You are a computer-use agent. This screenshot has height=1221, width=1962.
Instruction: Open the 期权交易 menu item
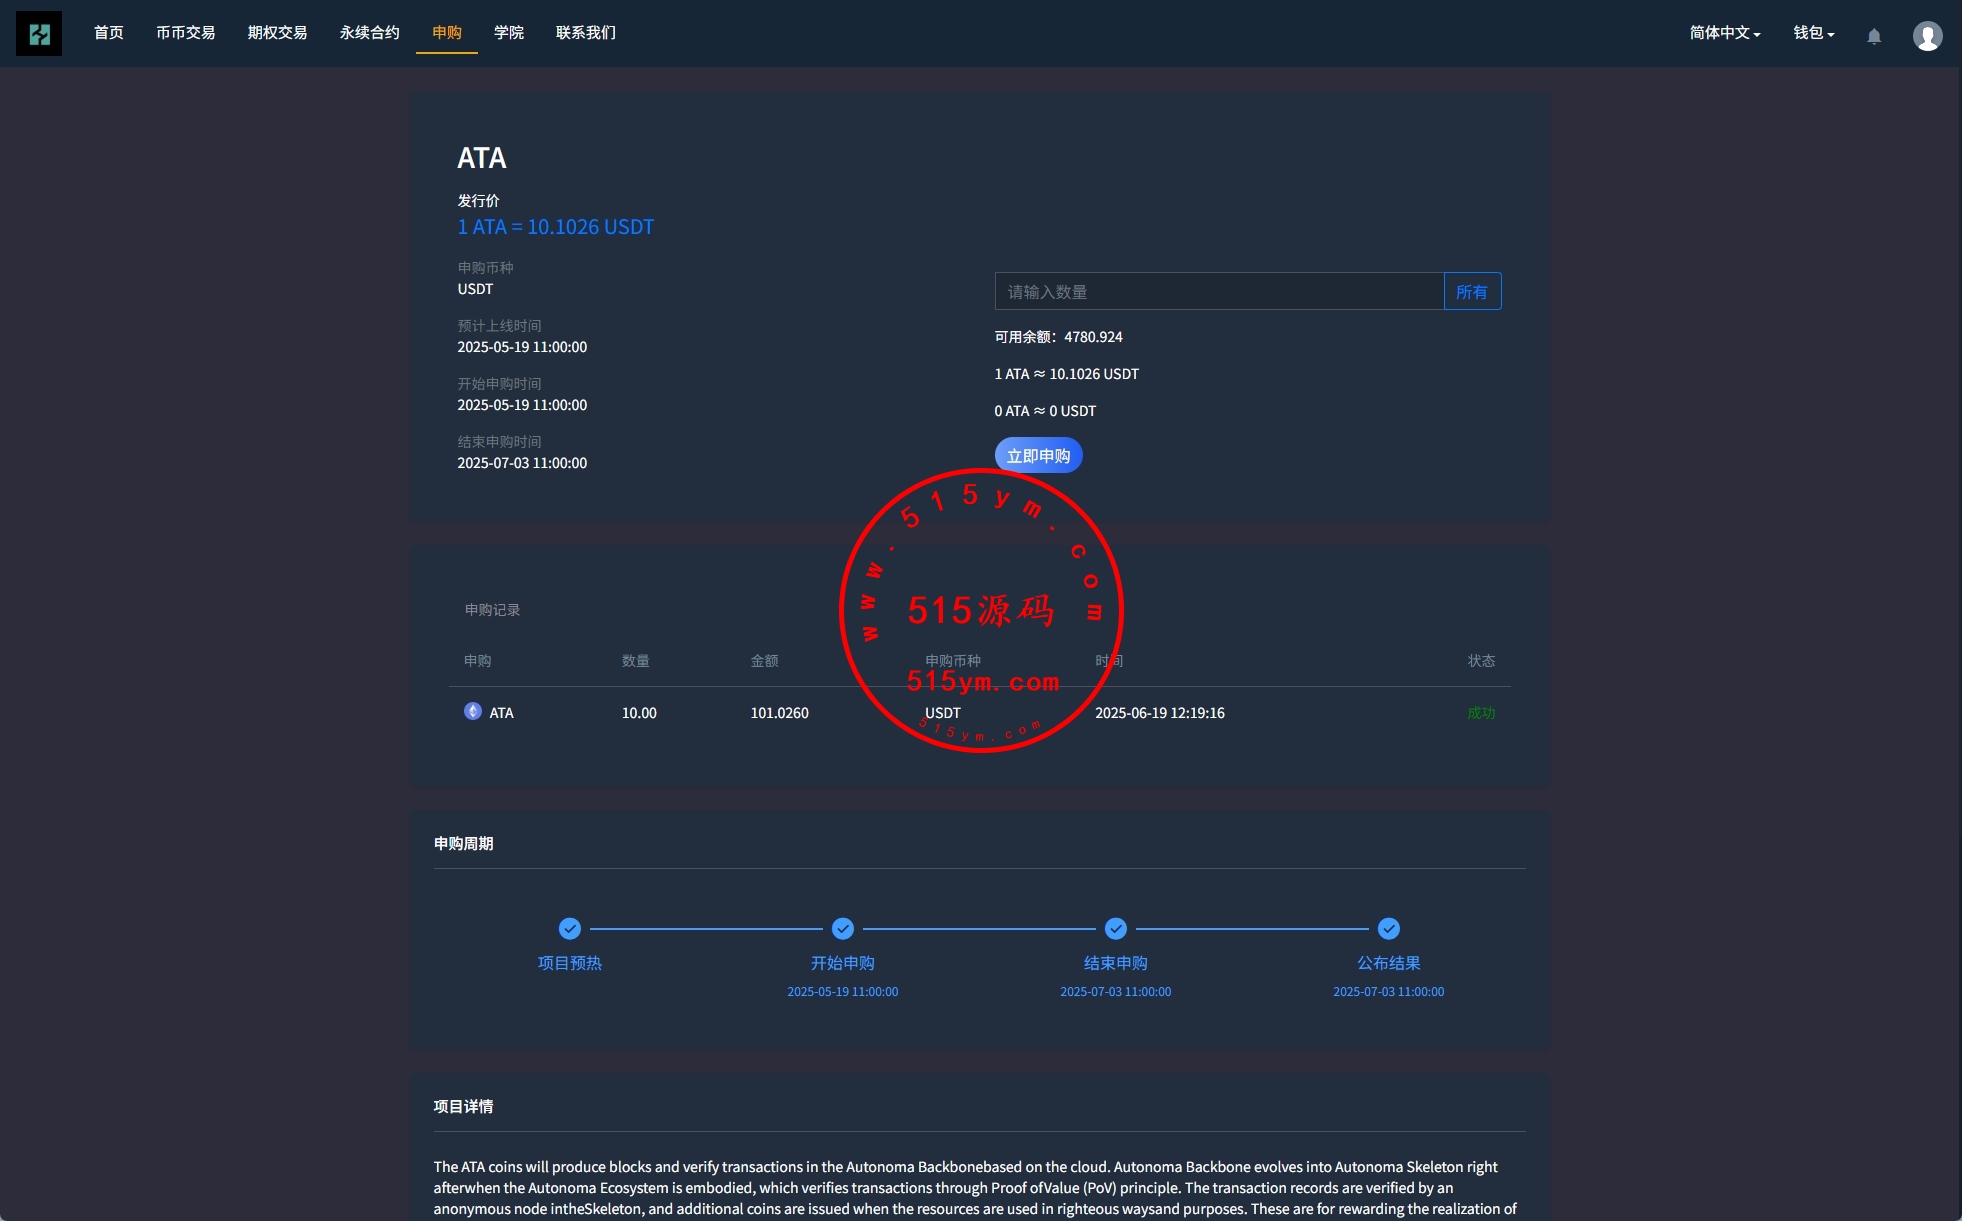(x=278, y=33)
